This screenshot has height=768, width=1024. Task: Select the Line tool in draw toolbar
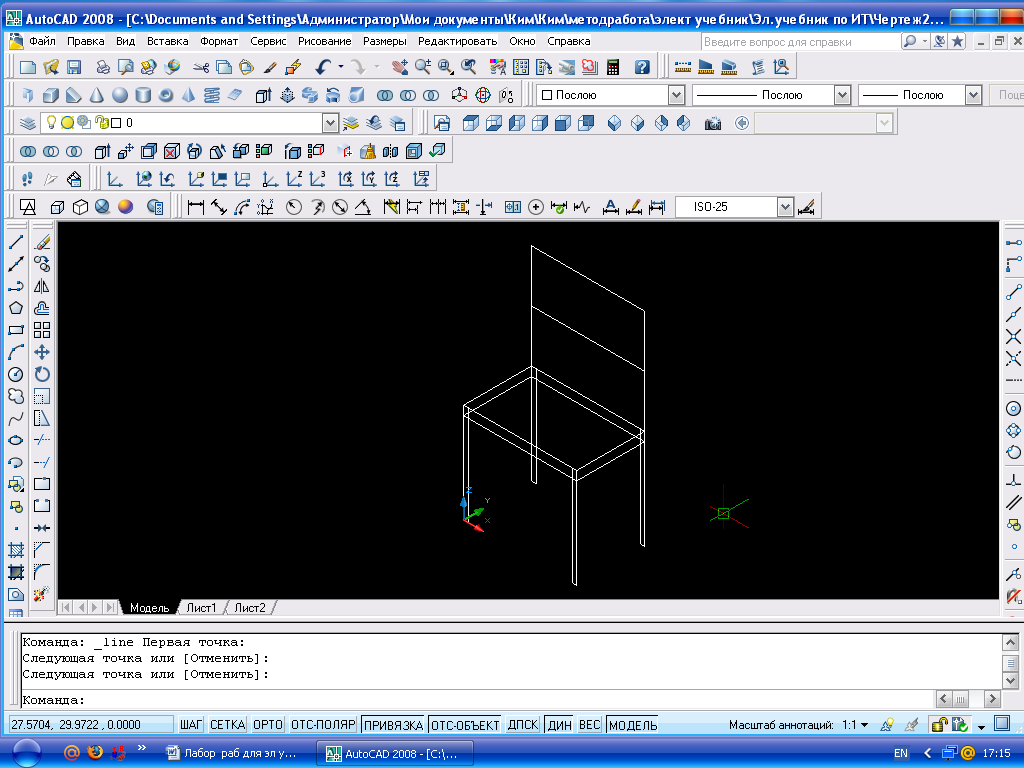point(16,242)
